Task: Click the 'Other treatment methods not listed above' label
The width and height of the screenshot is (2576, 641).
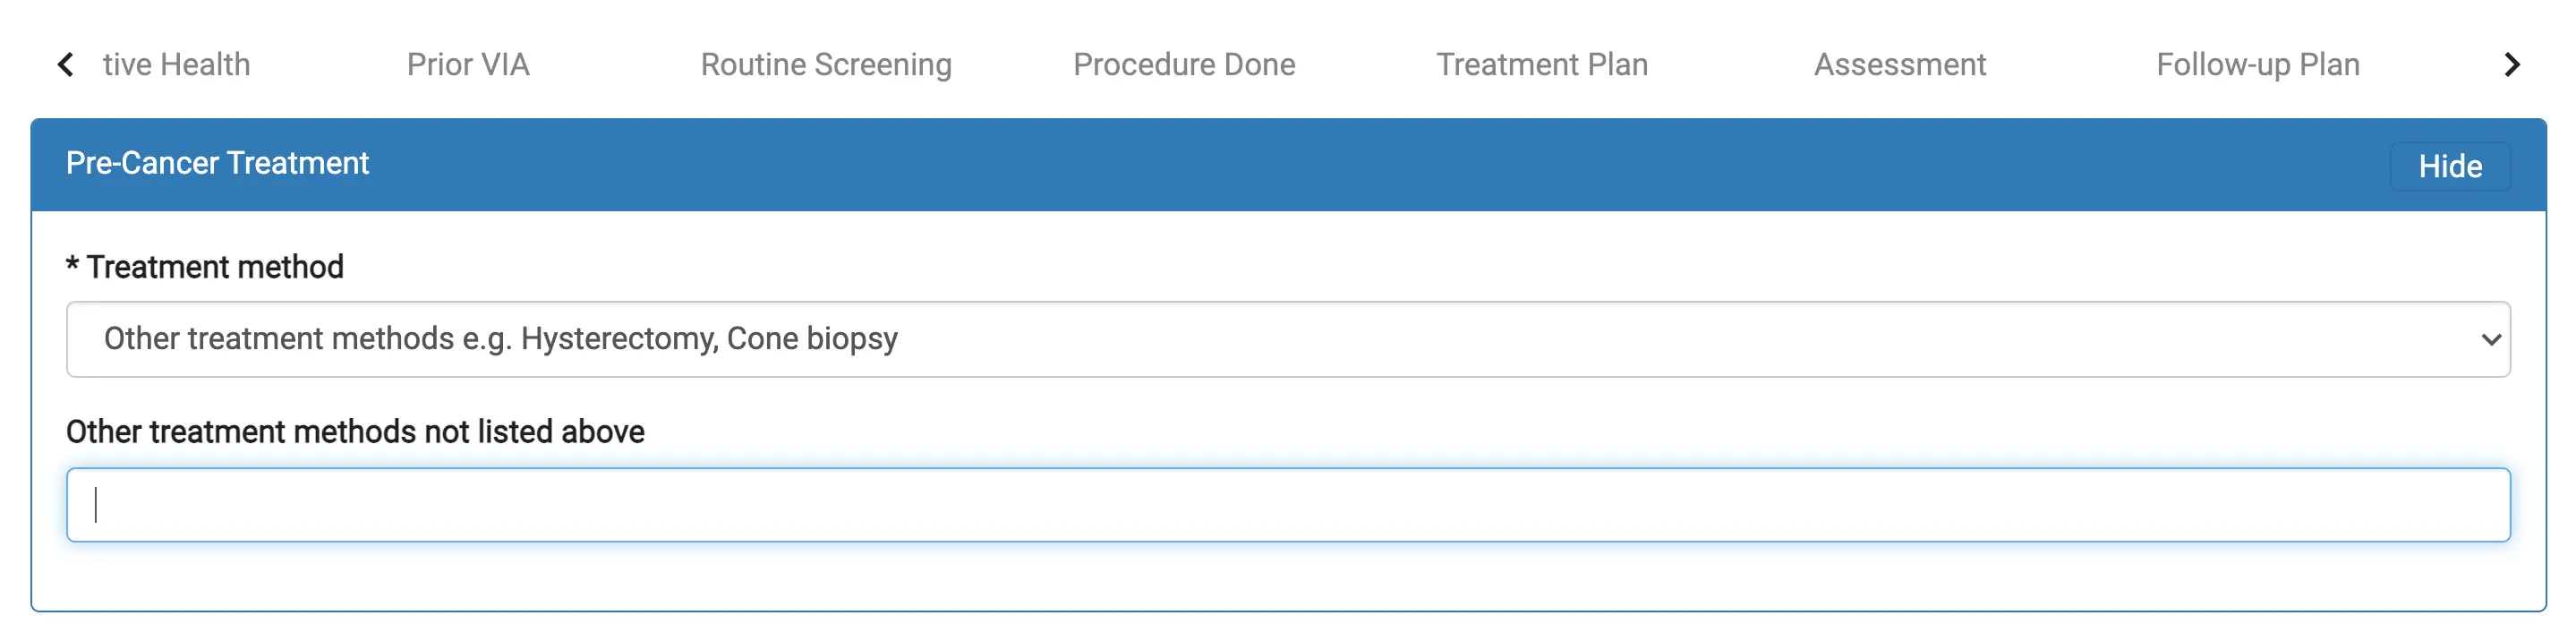Action: coord(355,432)
